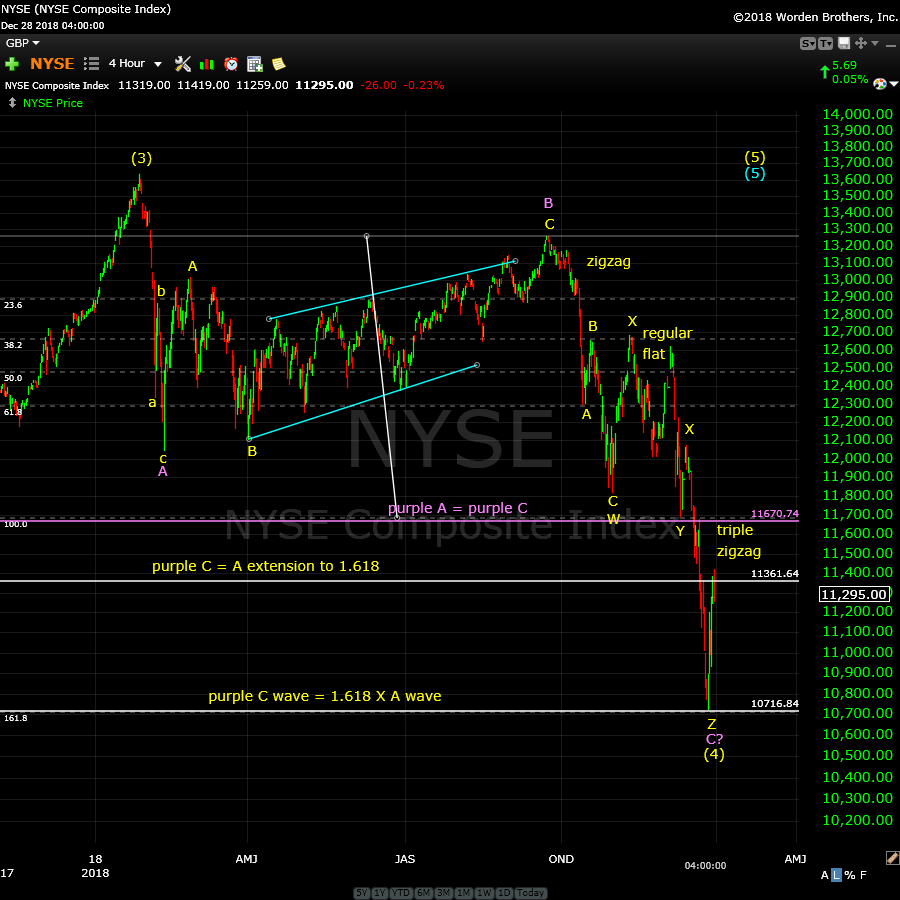Select arithmetic scale A

[824, 875]
